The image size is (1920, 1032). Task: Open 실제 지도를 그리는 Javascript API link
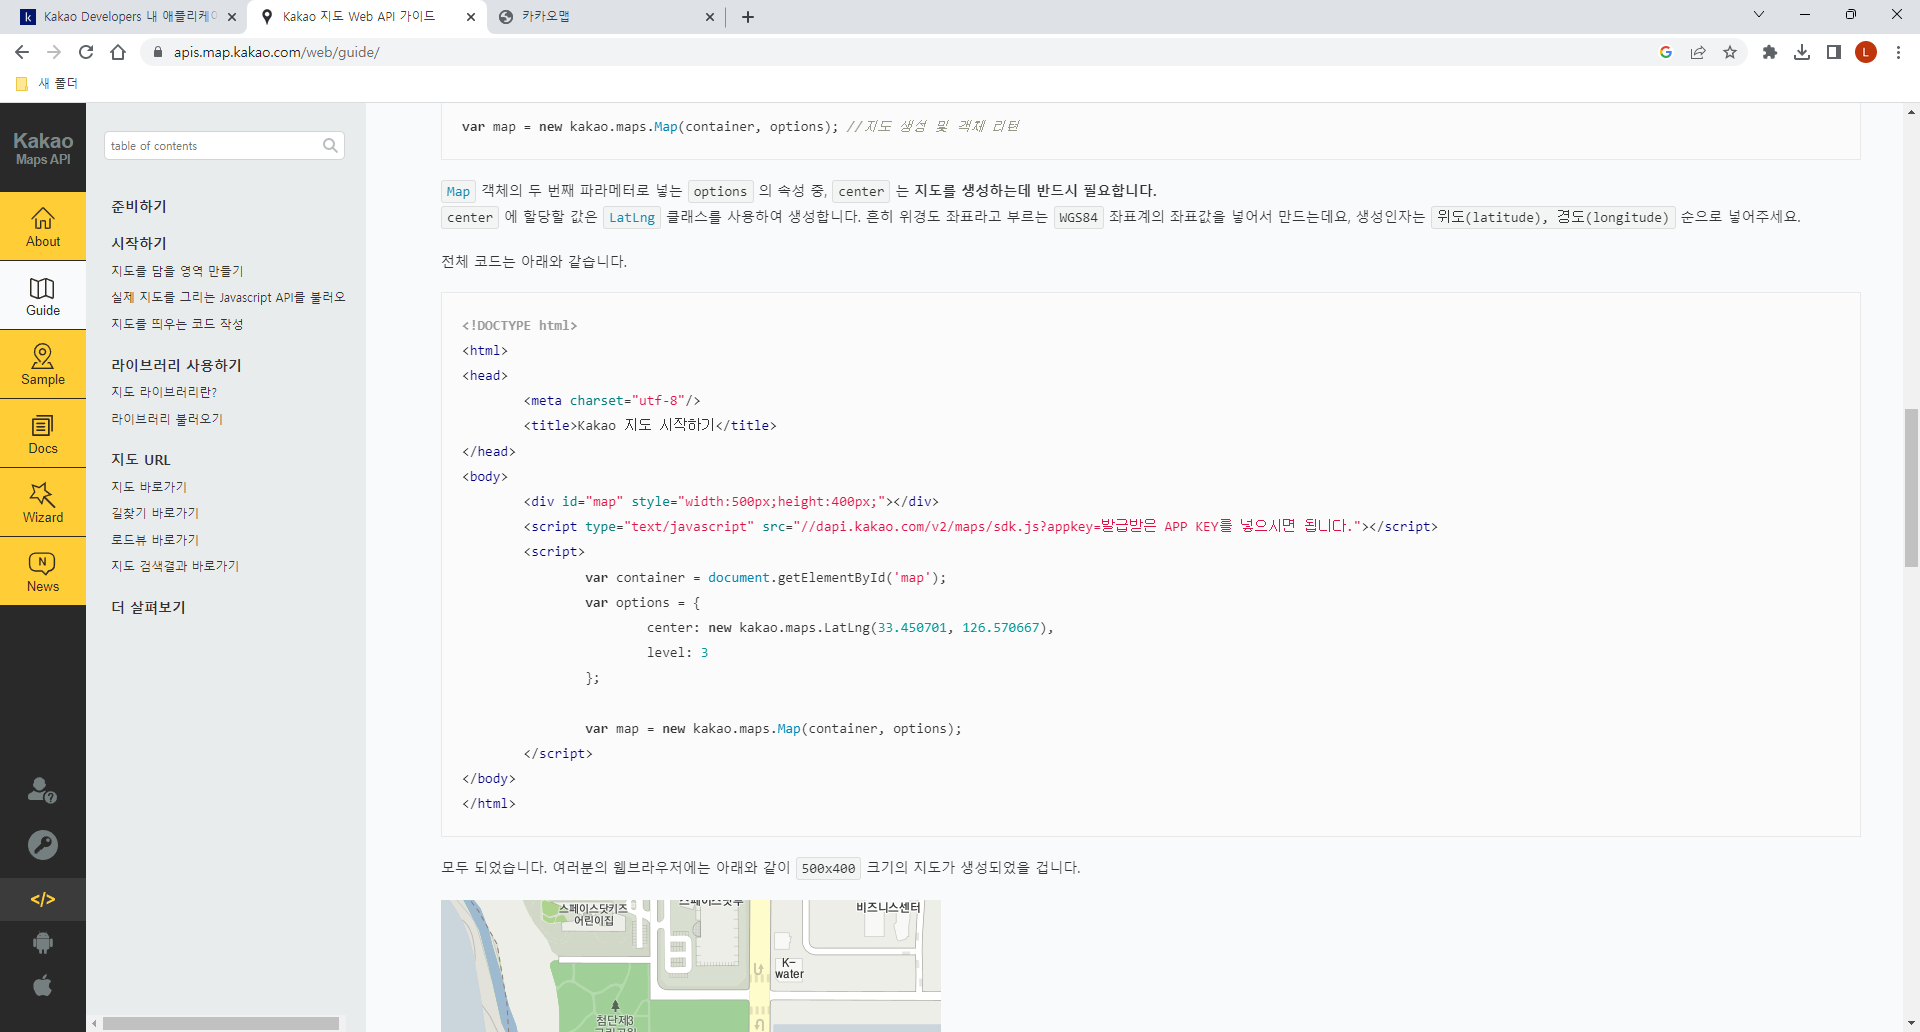pyautogui.click(x=228, y=297)
